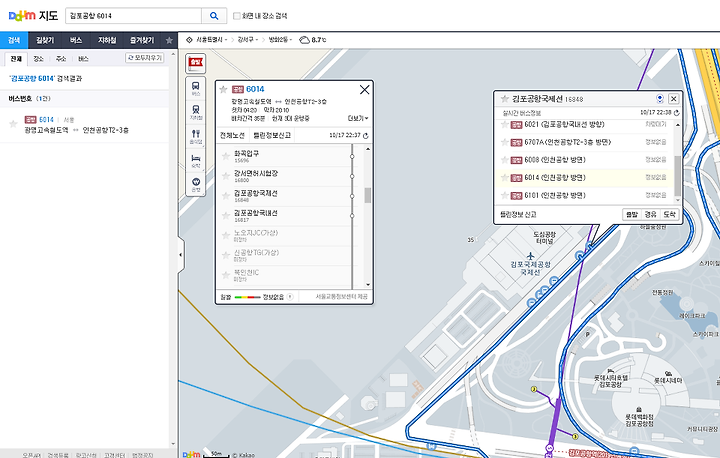Click the blue roadview pin in stop popup
720x458 pixels.
coord(660,99)
